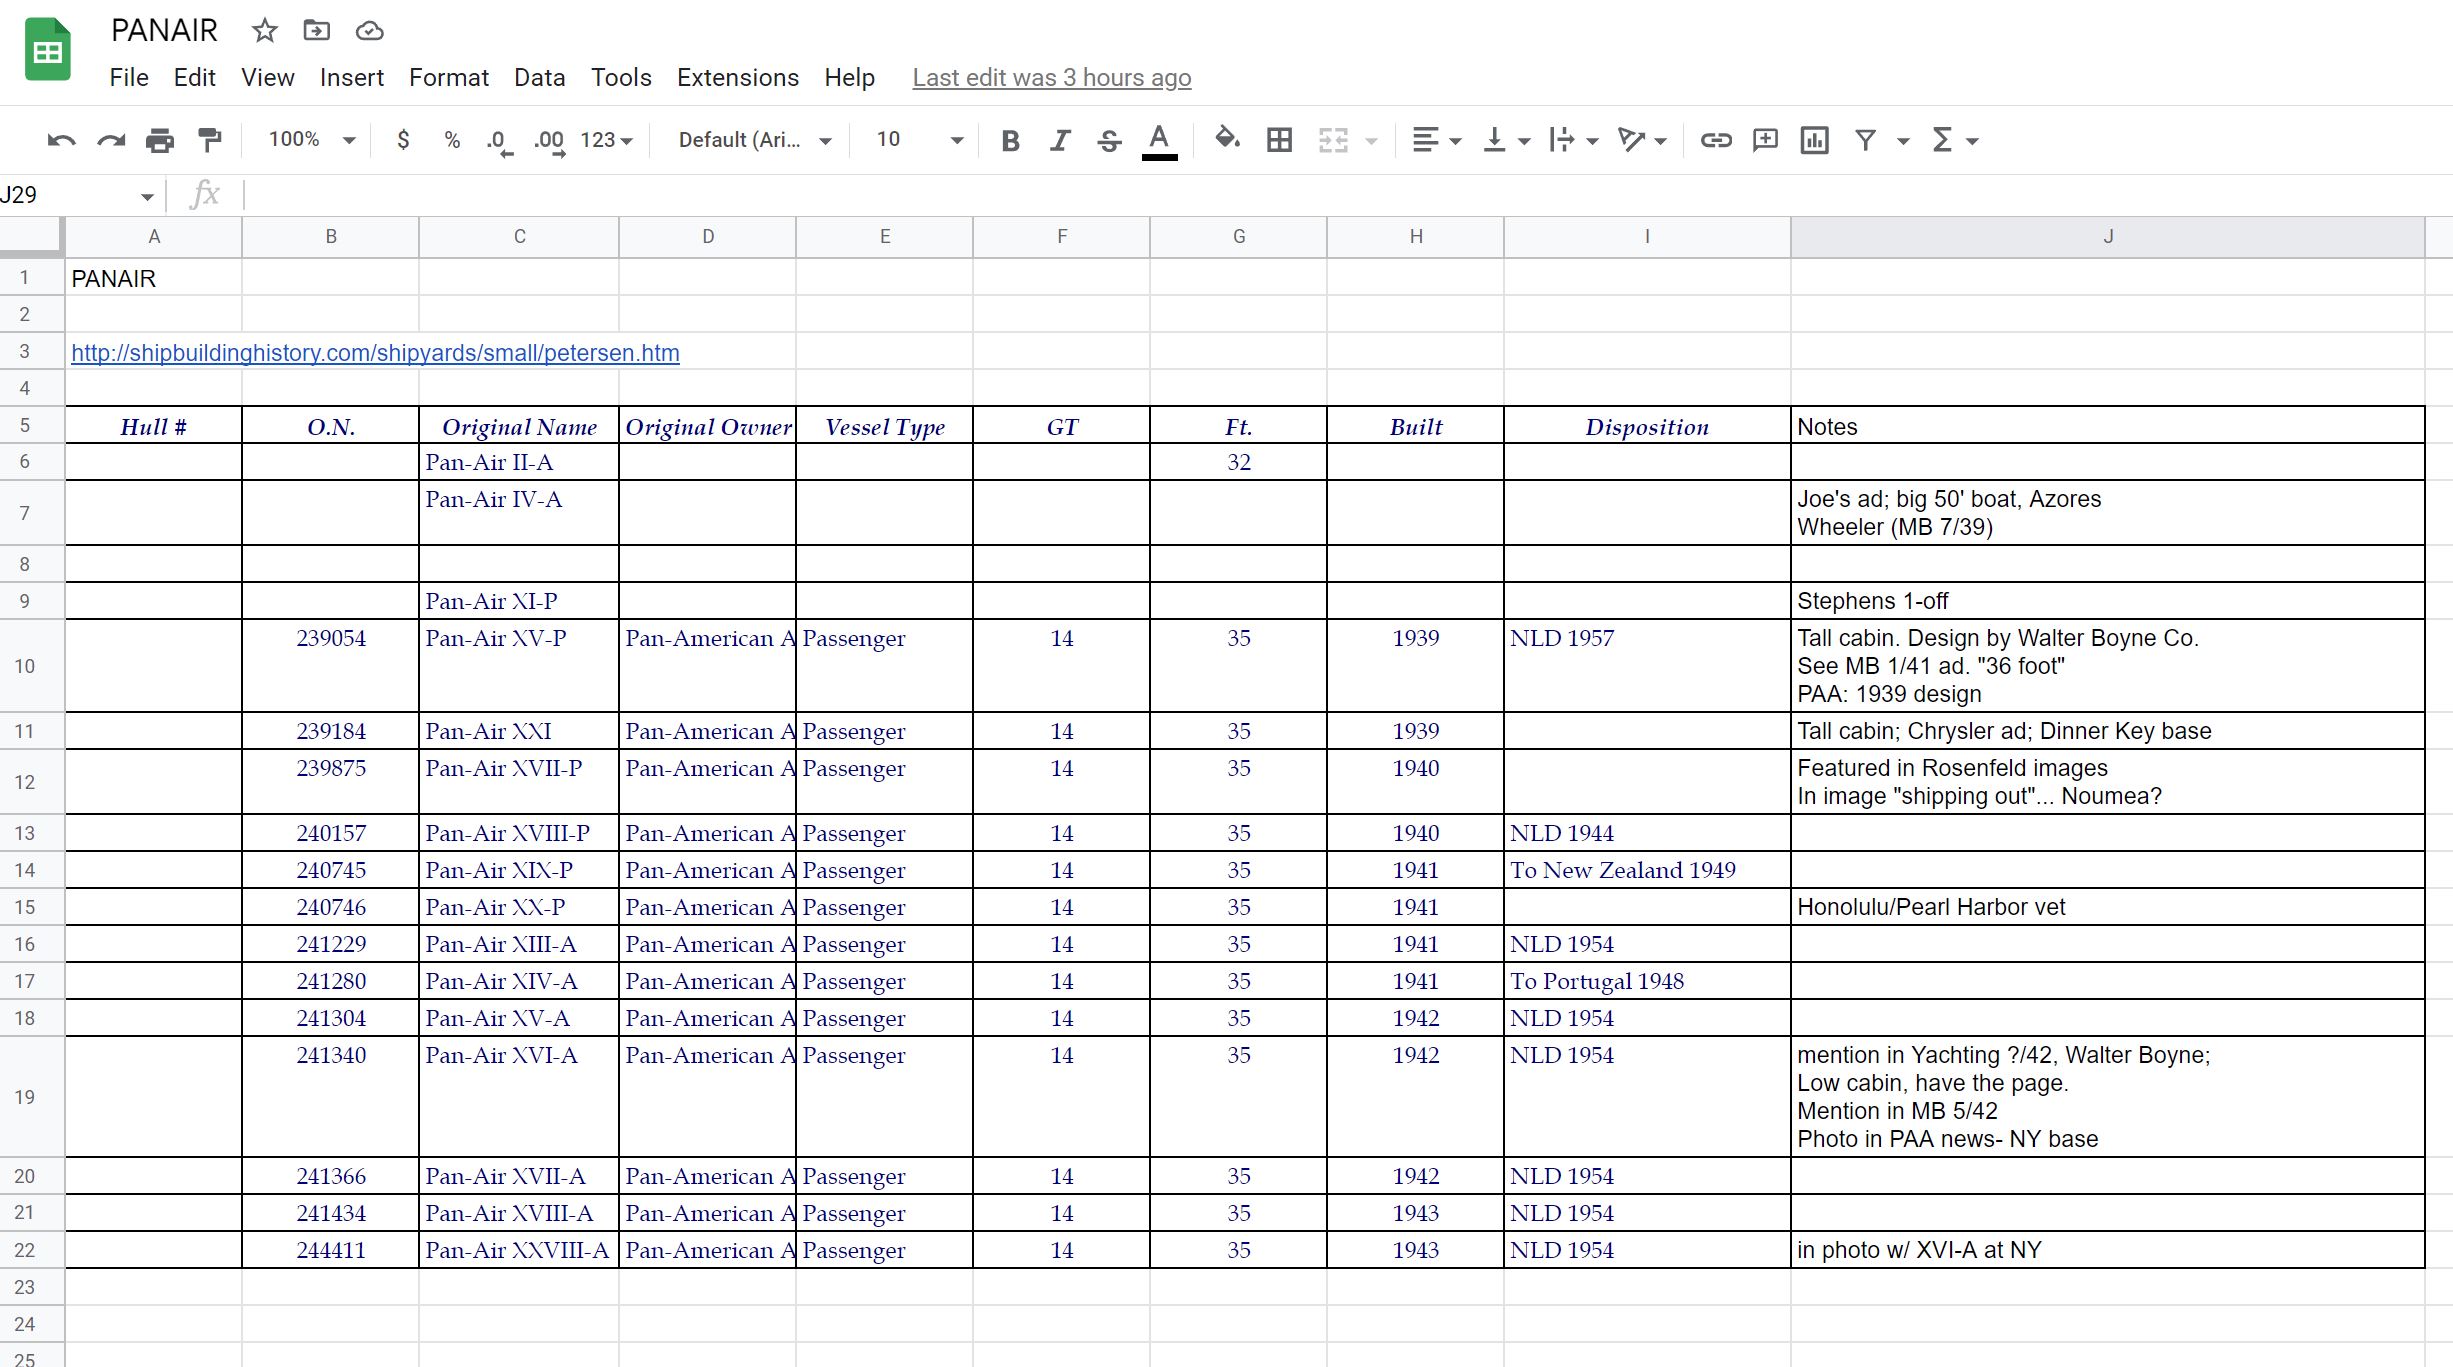Open Functions sigma dropdown

(1954, 140)
